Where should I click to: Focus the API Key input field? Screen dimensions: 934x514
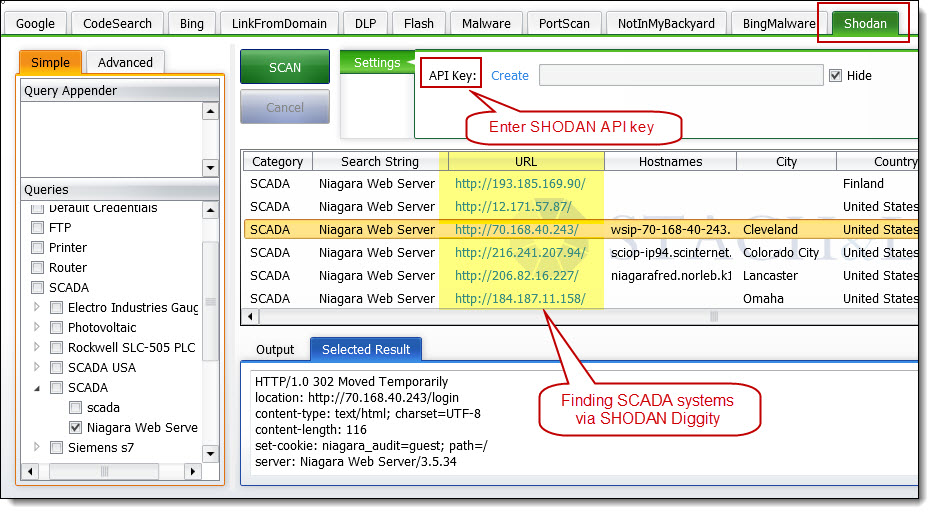point(681,76)
